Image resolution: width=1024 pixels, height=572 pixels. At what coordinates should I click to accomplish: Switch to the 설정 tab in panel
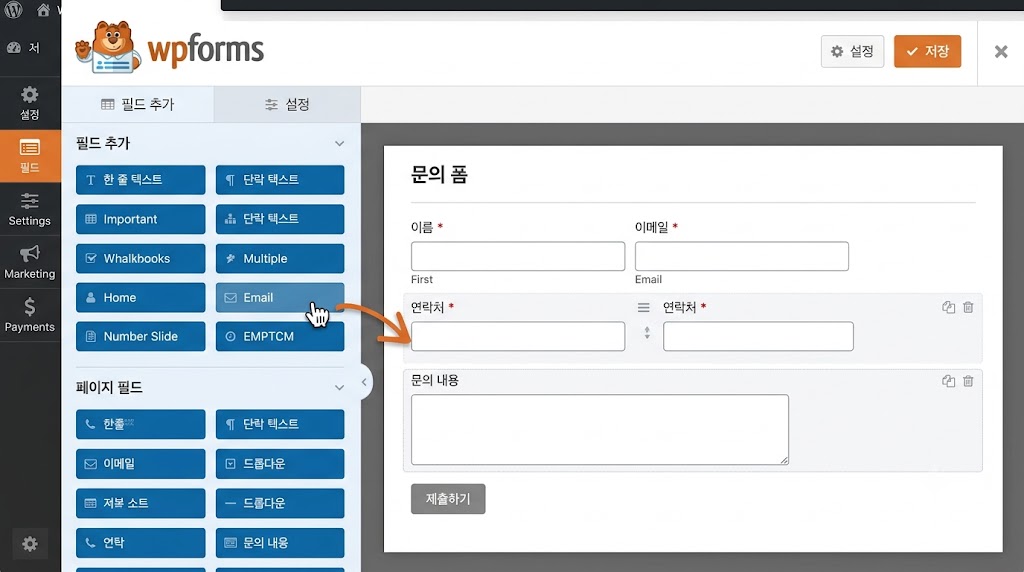click(287, 104)
